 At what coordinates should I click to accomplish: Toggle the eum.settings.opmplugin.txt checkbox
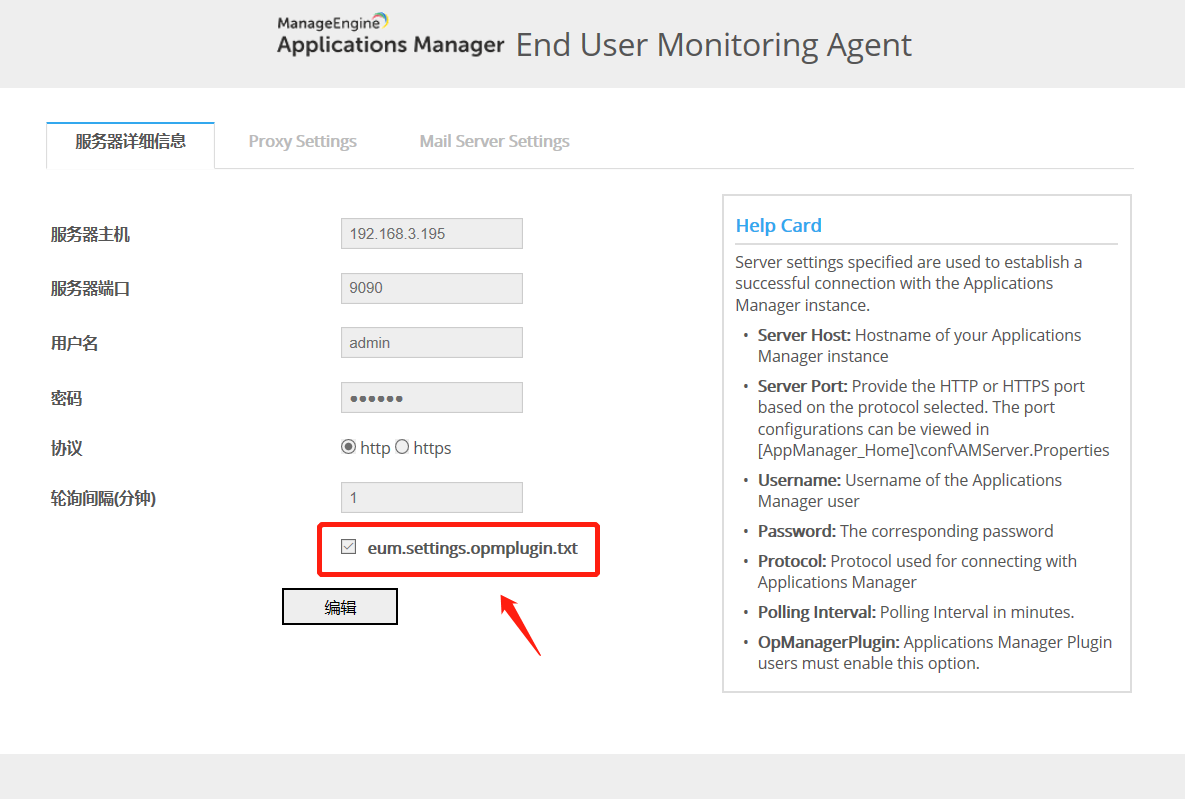click(348, 547)
